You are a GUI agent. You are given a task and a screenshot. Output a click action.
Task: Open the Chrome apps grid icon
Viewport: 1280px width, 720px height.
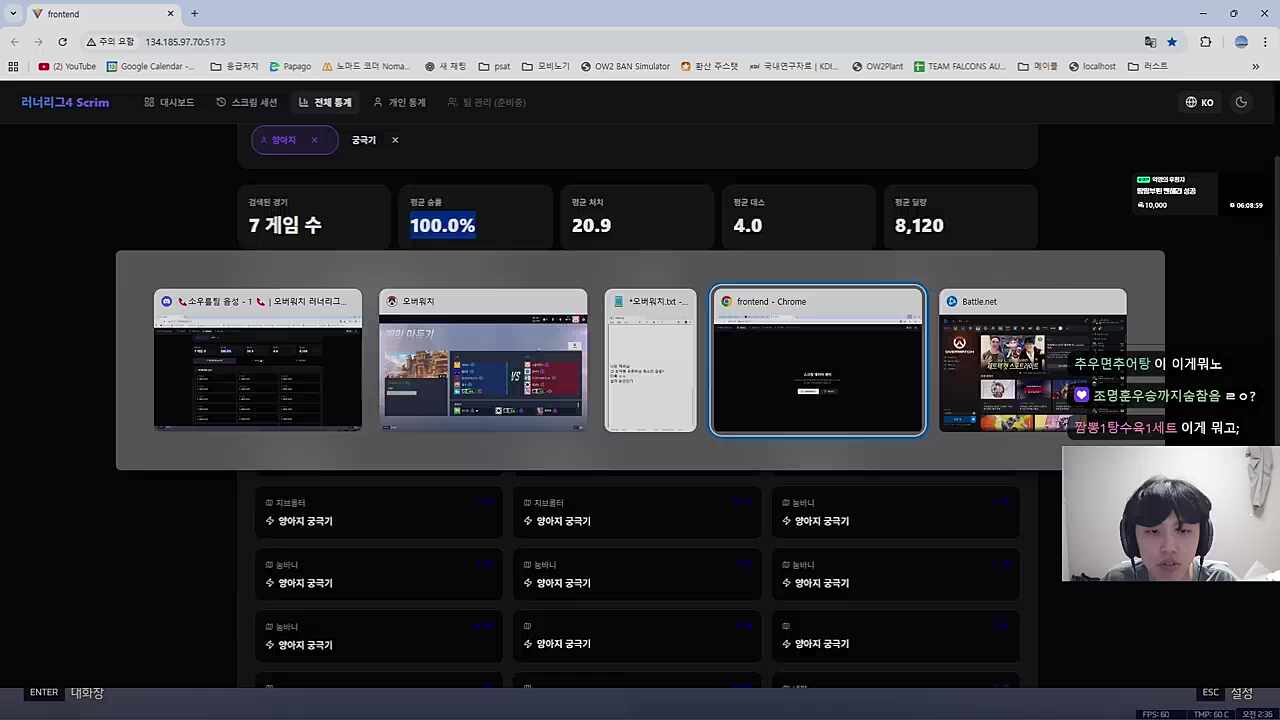coord(13,67)
